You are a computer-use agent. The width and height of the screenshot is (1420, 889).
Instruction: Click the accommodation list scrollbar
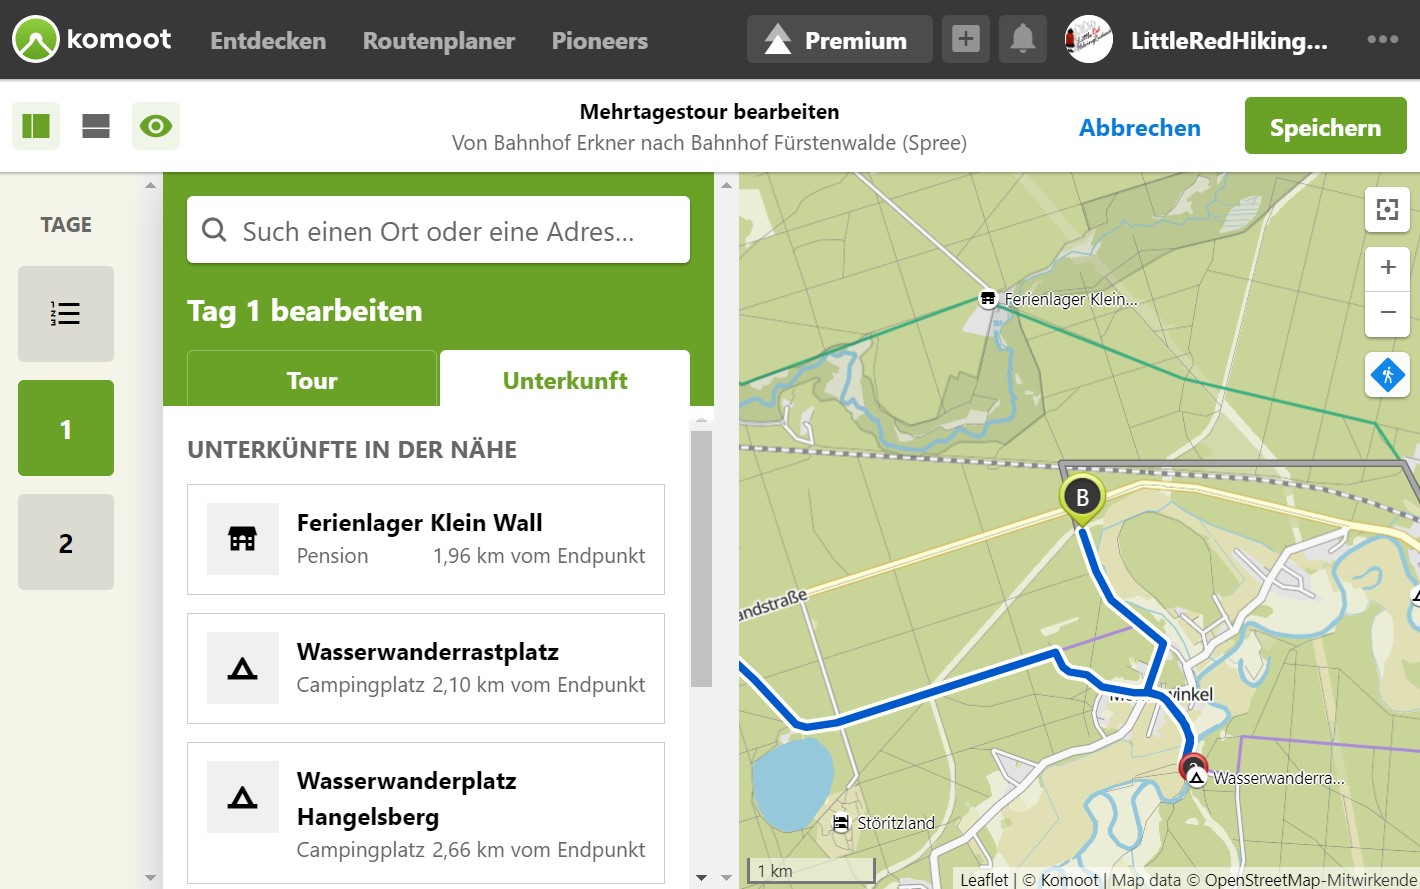(x=701, y=559)
